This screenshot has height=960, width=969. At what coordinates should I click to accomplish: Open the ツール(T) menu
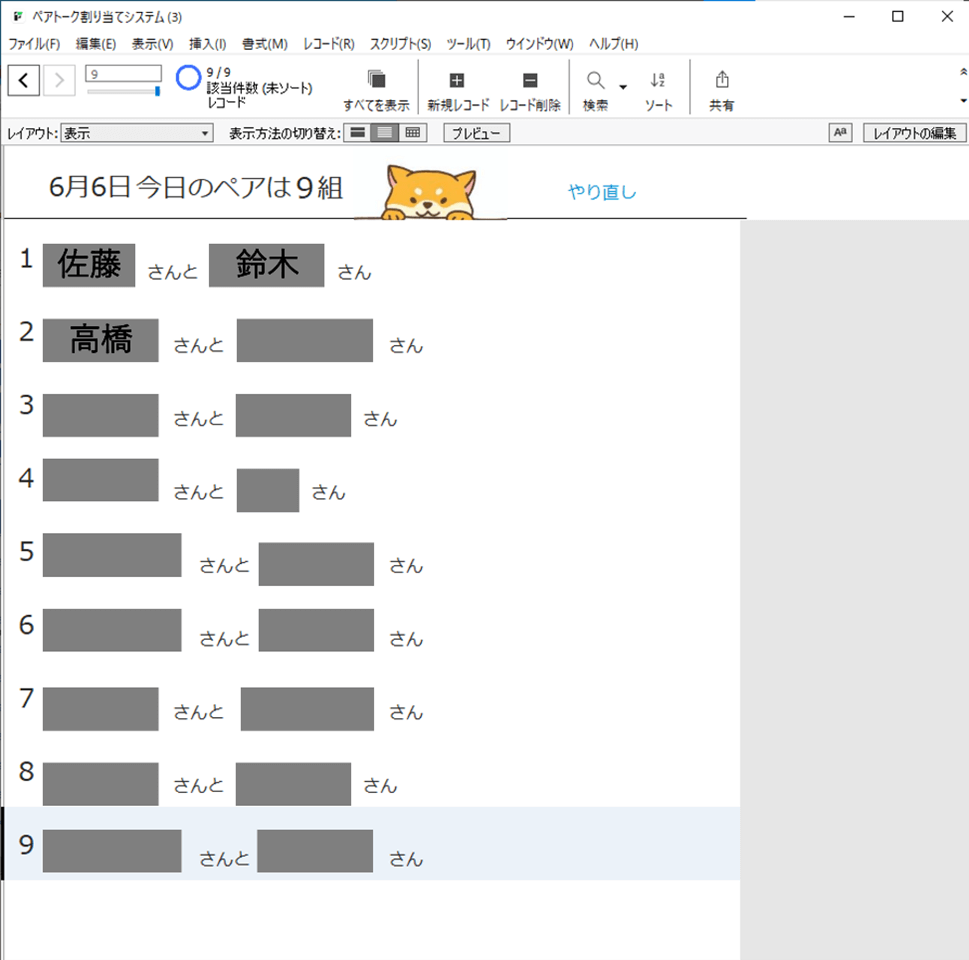468,44
